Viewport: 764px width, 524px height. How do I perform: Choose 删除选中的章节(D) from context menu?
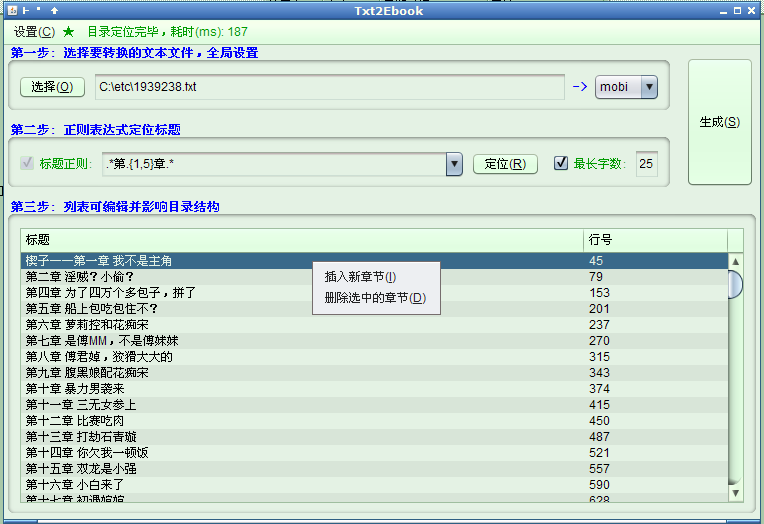(x=375, y=298)
